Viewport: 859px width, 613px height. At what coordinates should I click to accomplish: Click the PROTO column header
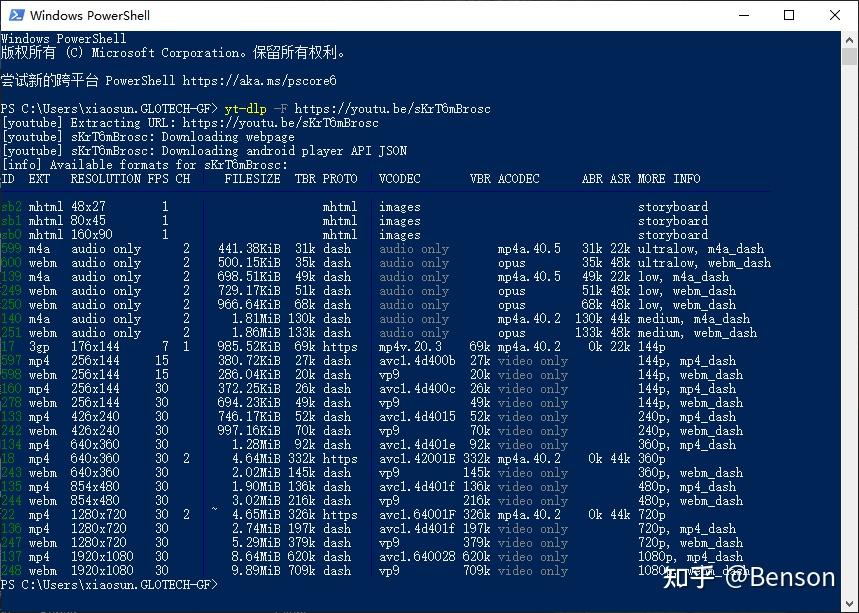pyautogui.click(x=340, y=179)
